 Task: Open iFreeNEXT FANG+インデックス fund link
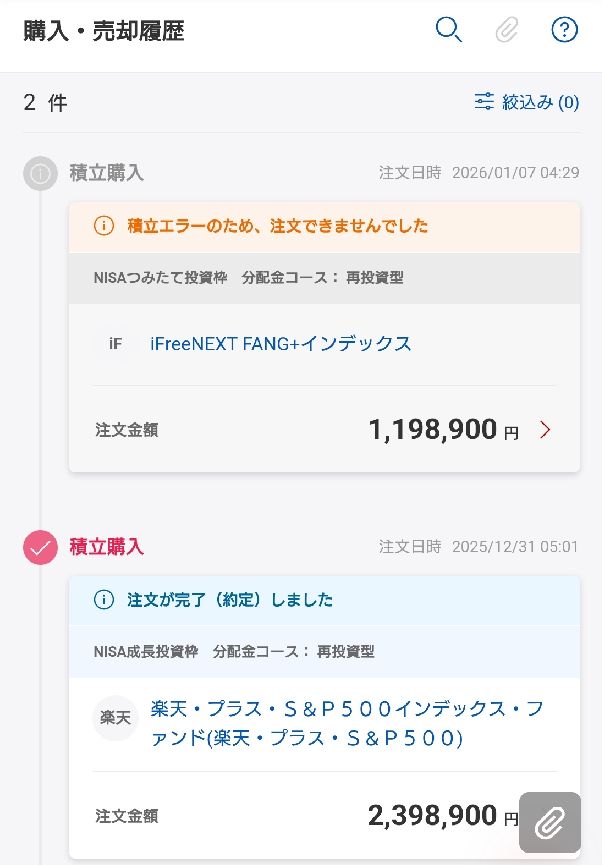(281, 344)
